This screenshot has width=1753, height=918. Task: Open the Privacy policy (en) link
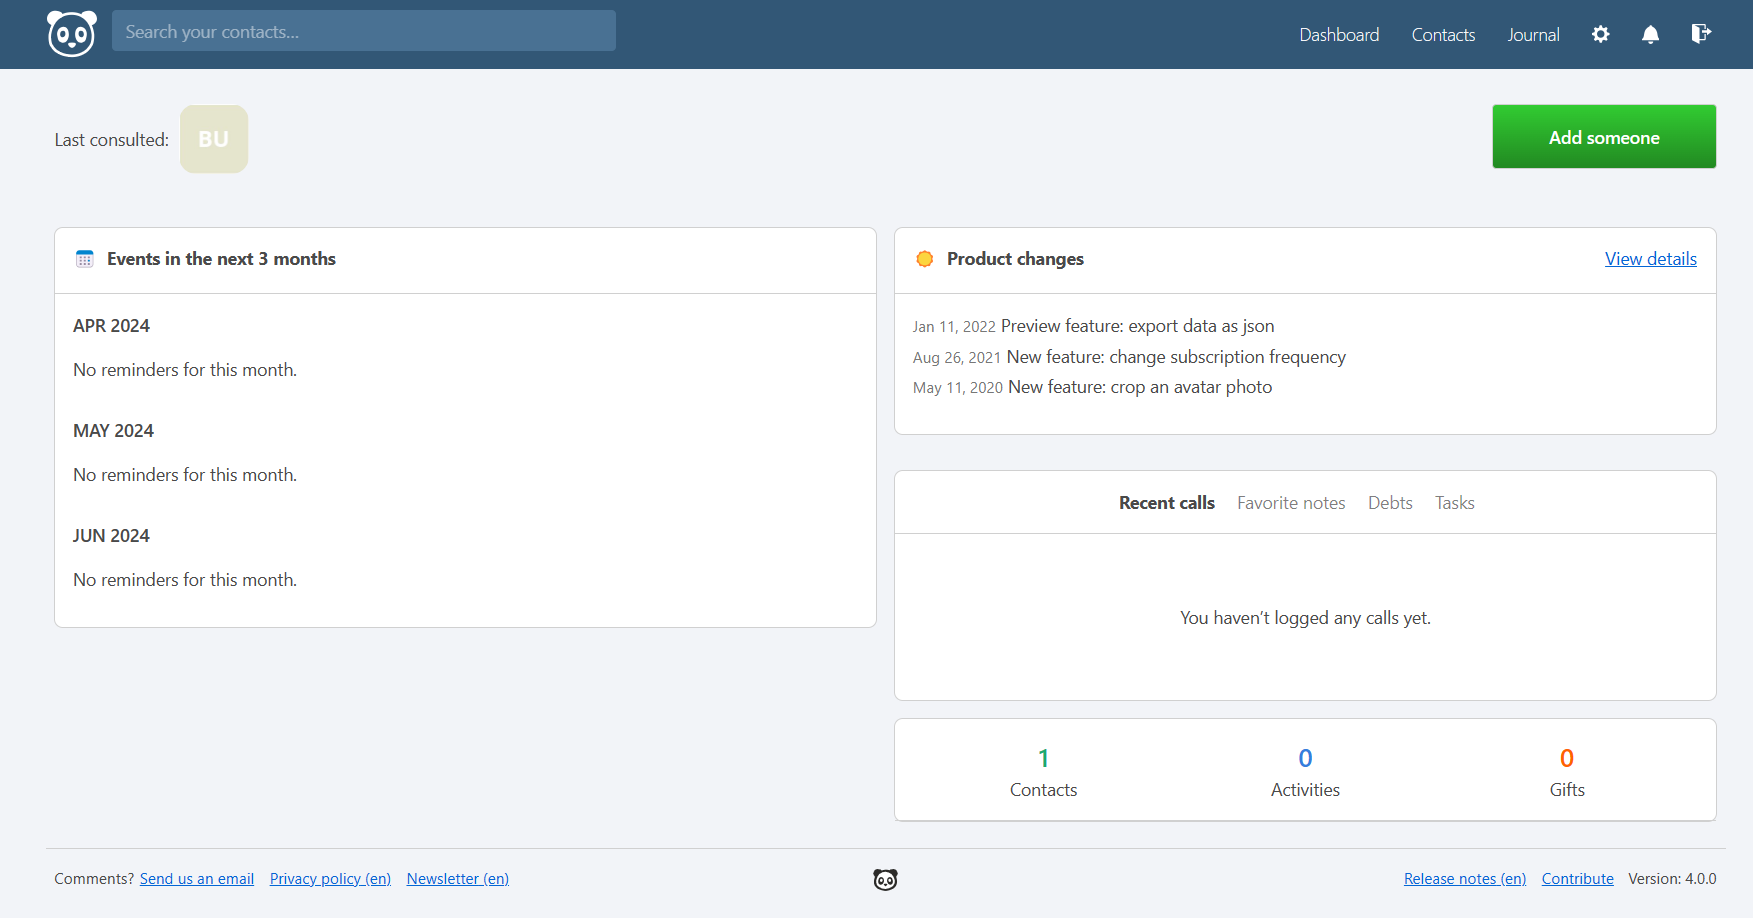tap(330, 879)
